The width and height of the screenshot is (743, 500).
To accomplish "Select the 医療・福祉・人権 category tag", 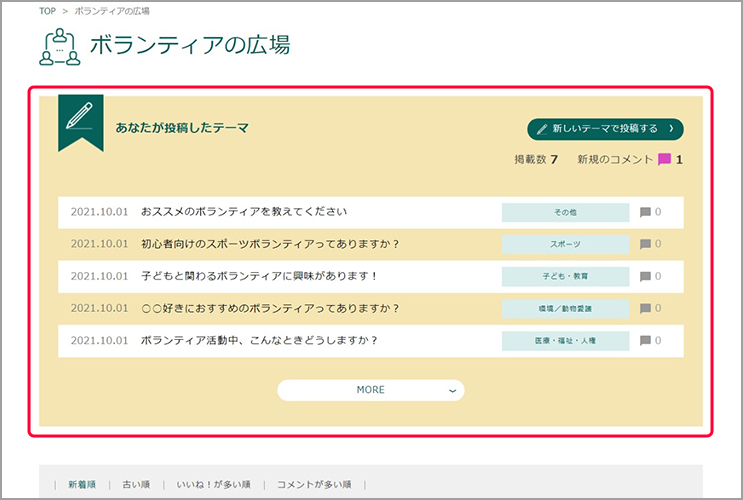I will pos(565,341).
